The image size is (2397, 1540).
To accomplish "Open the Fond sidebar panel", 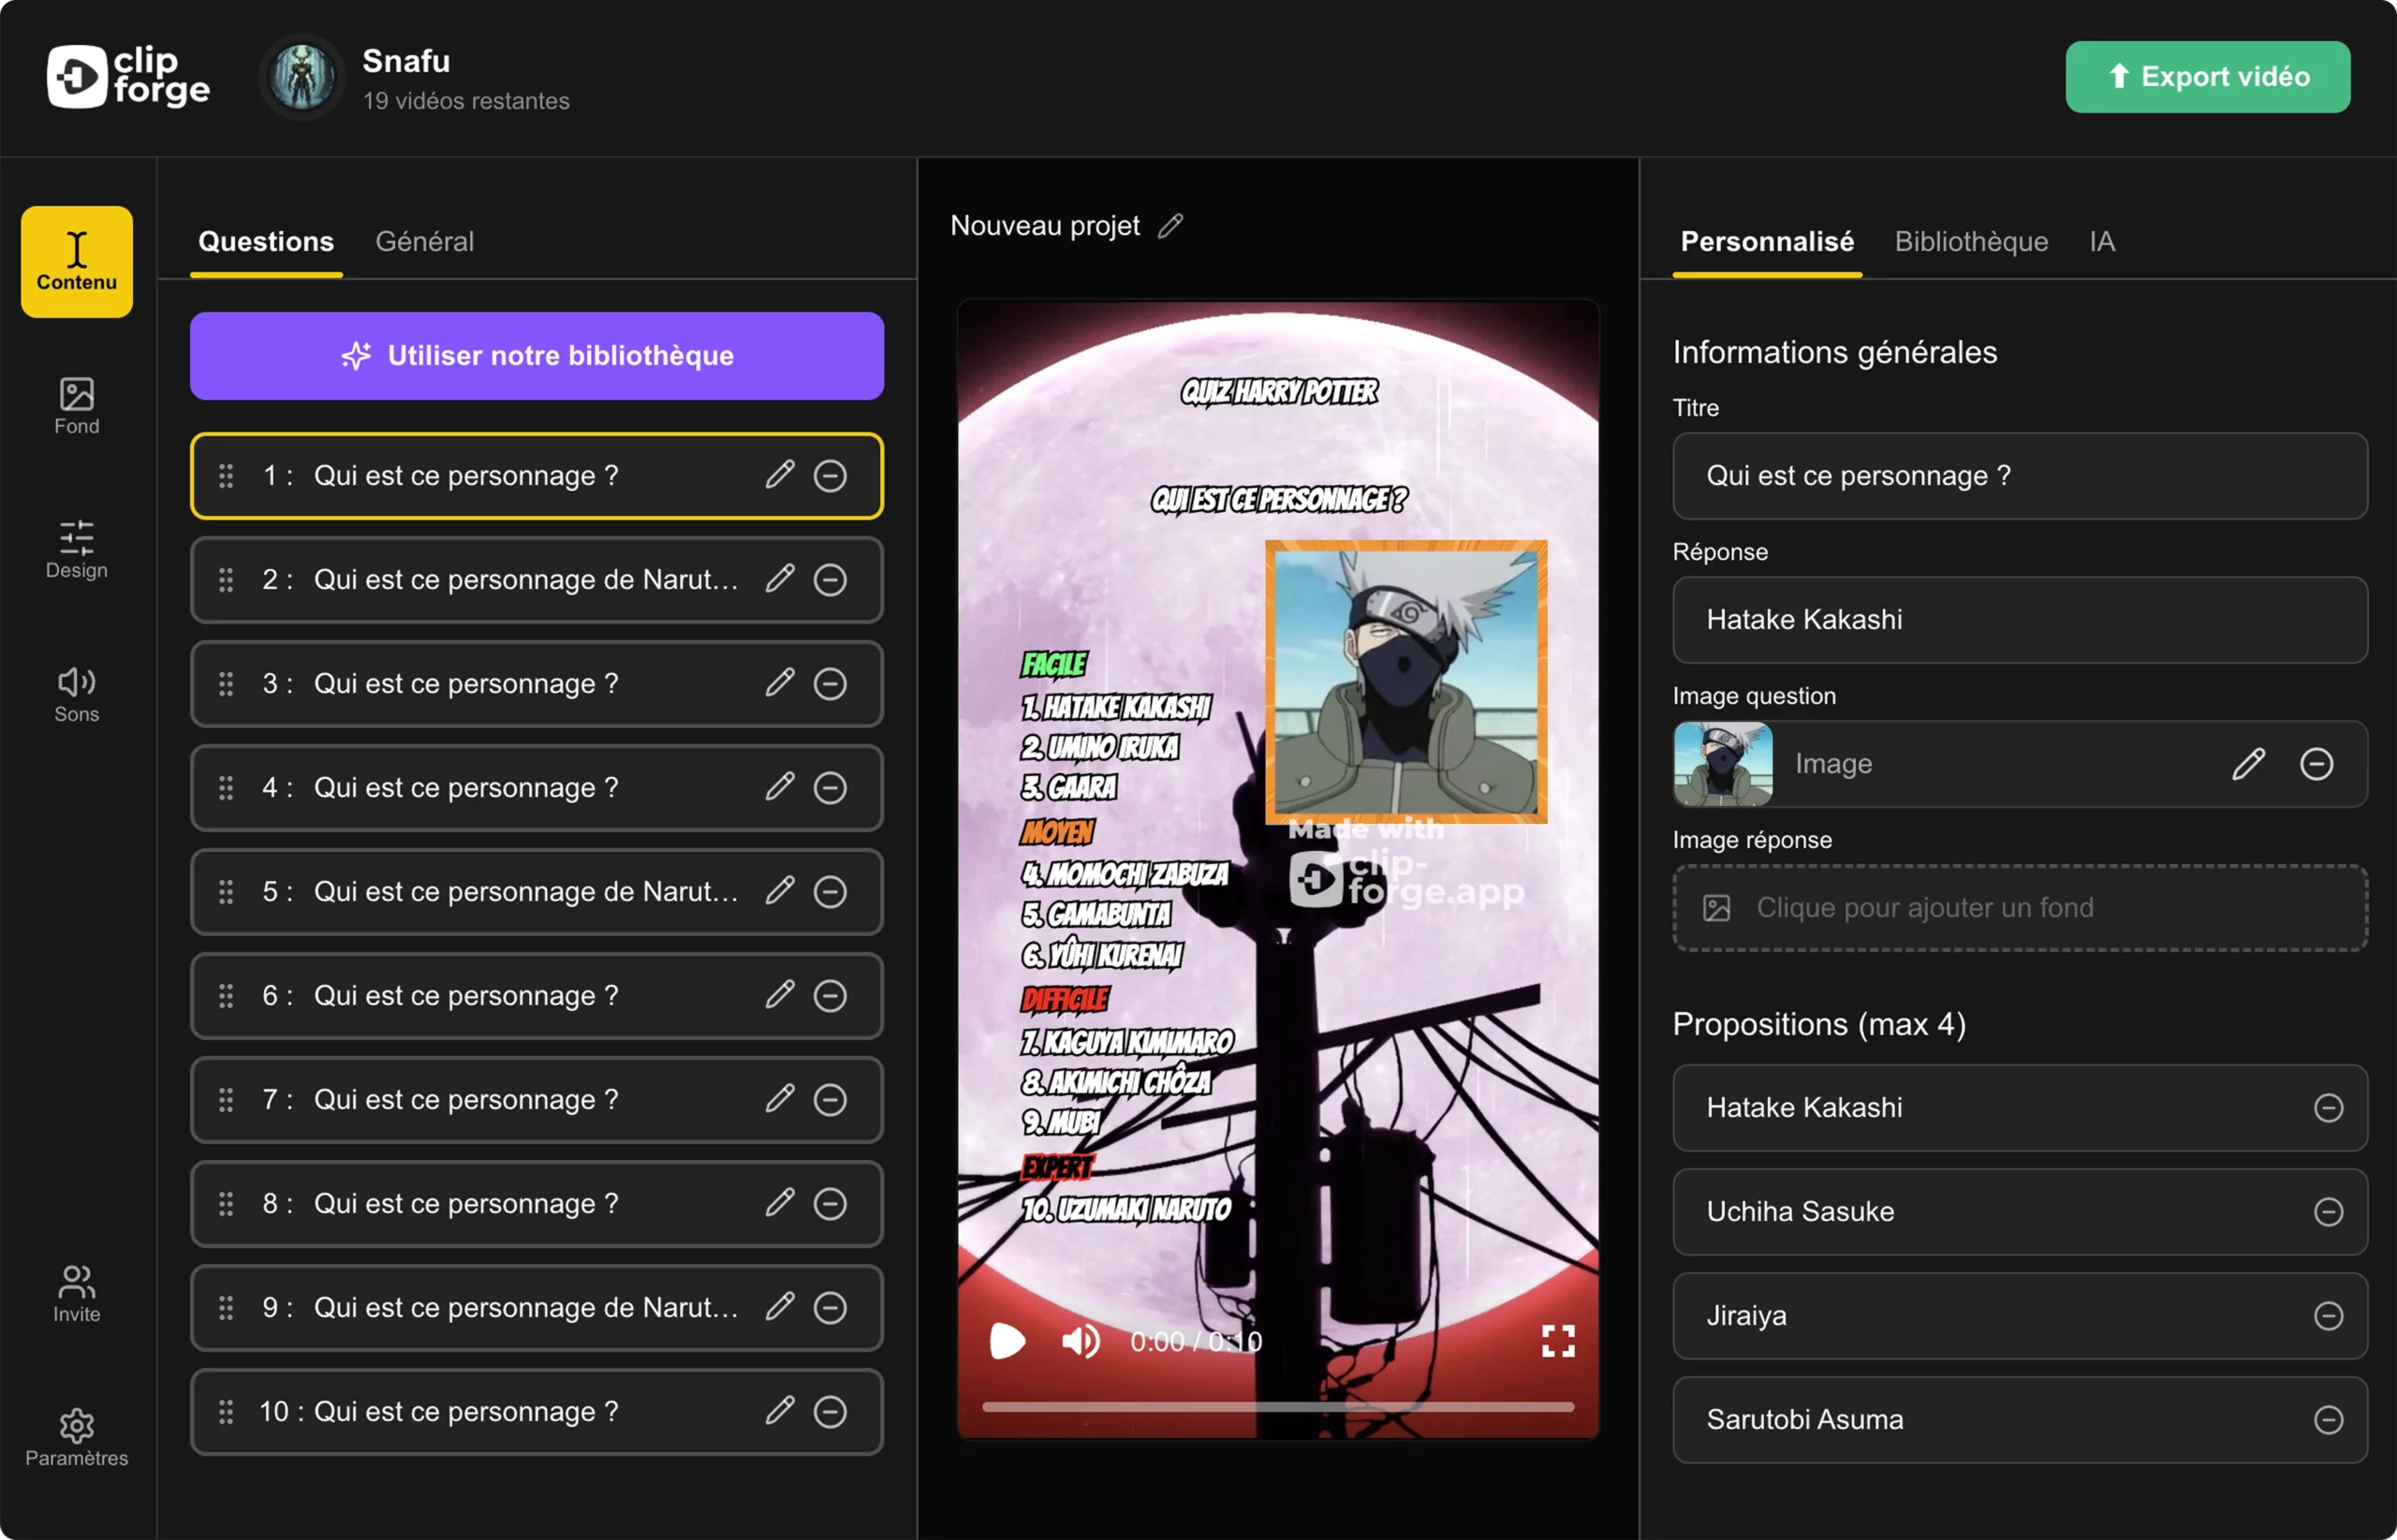I will (x=76, y=405).
